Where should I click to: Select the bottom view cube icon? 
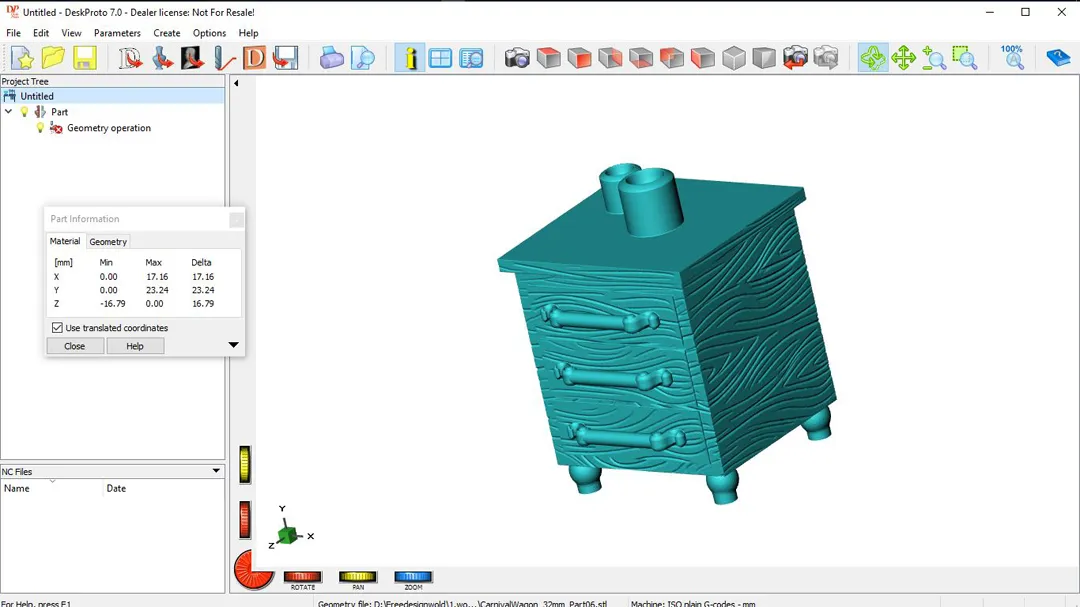(641, 58)
